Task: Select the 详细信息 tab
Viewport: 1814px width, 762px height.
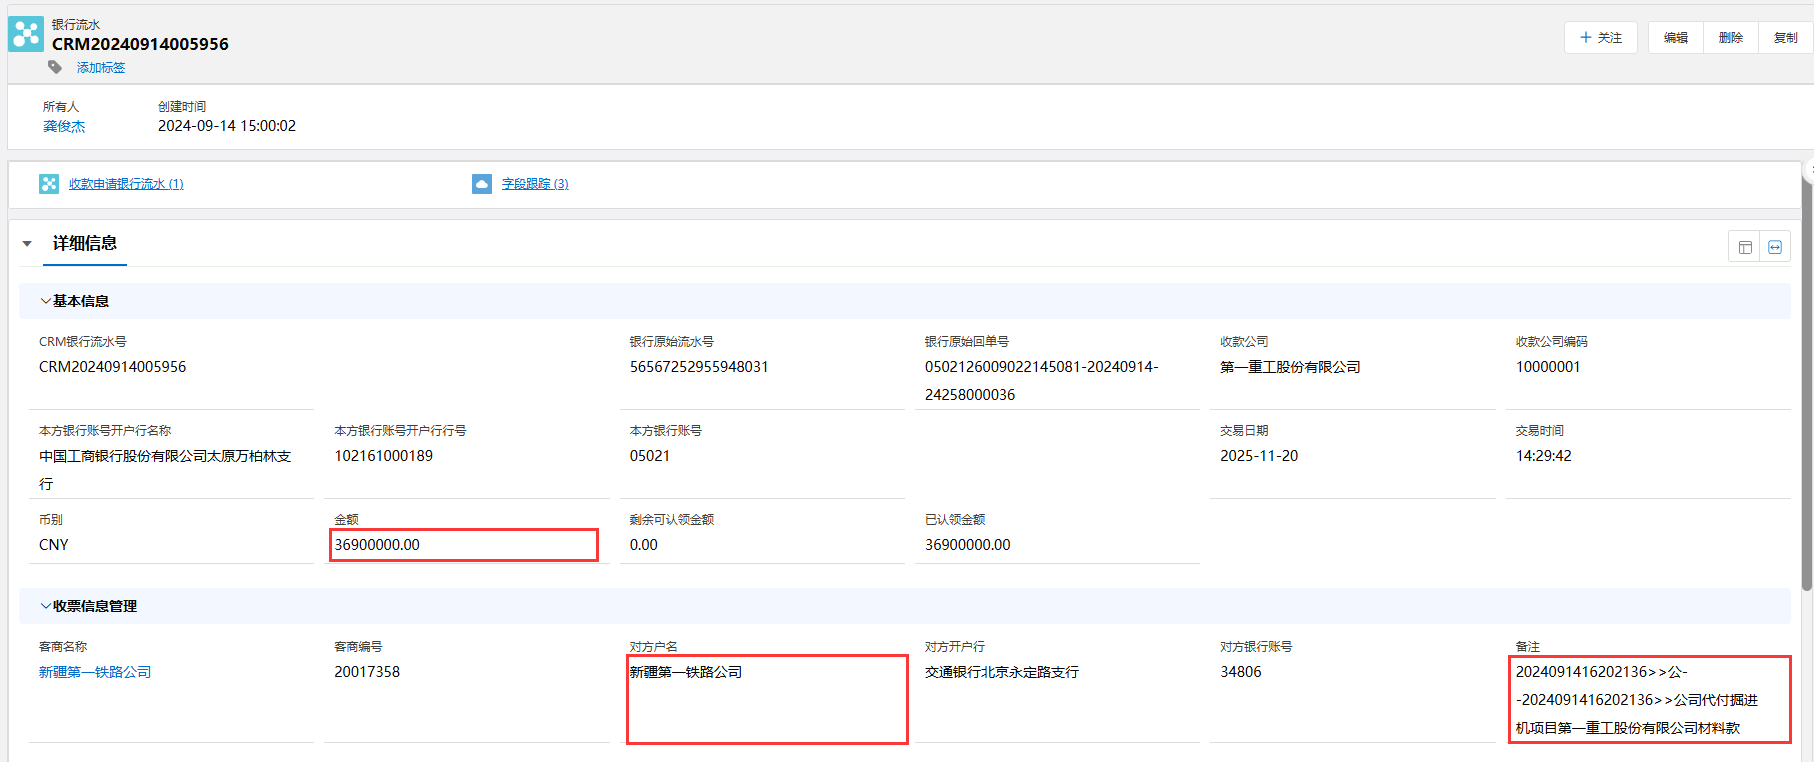Action: (x=85, y=244)
